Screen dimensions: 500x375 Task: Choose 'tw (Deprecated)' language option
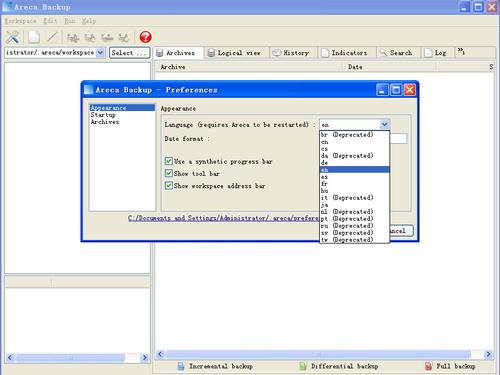pyautogui.click(x=354, y=240)
